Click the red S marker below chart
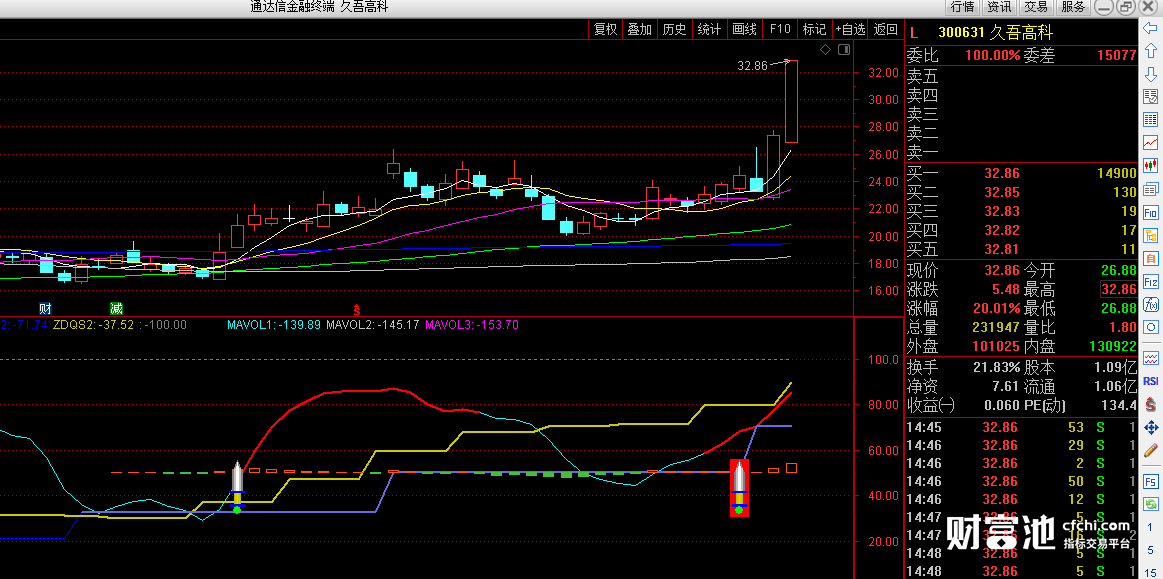The image size is (1163, 579). (x=357, y=308)
